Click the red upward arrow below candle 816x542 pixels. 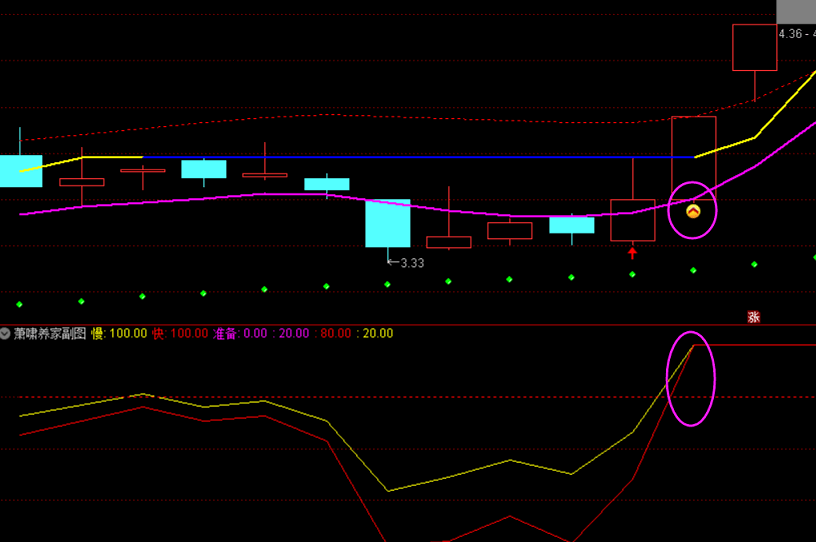click(632, 253)
